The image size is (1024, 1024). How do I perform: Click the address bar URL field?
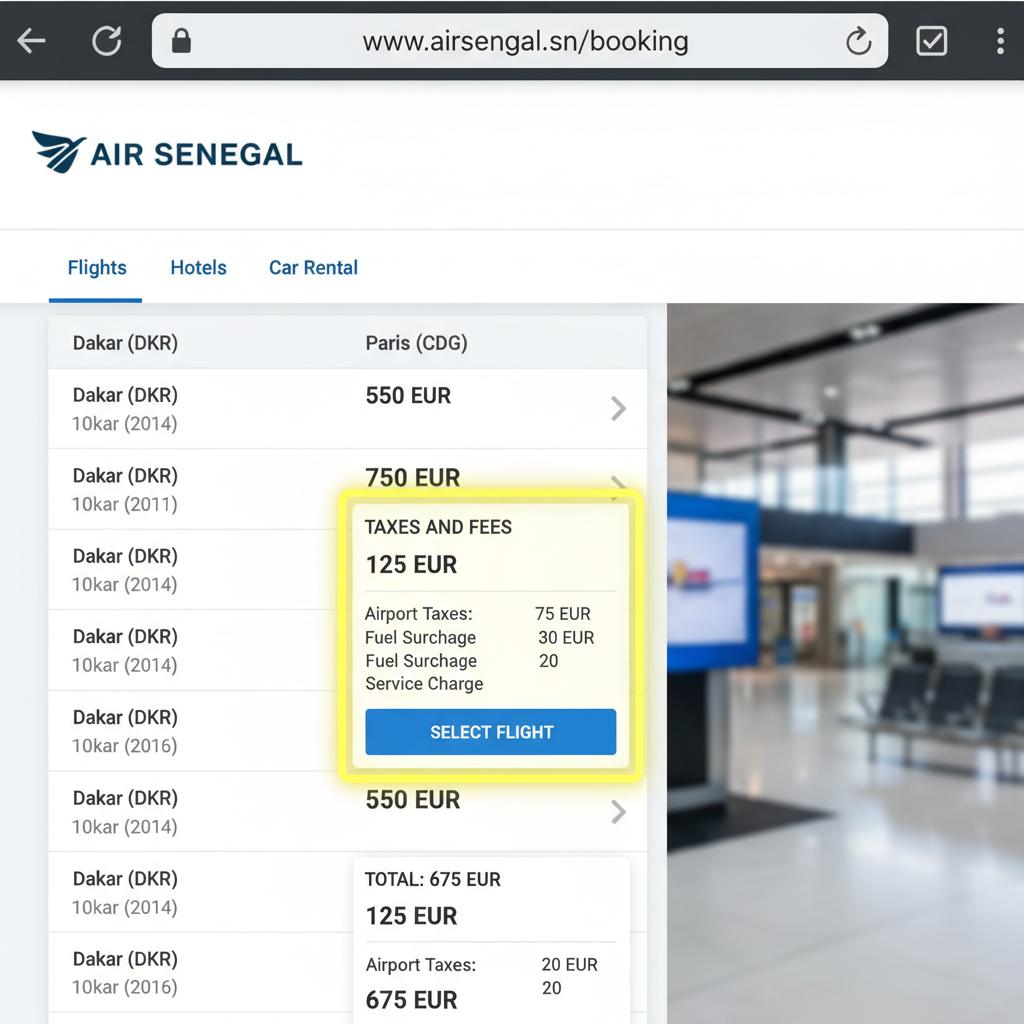click(525, 41)
